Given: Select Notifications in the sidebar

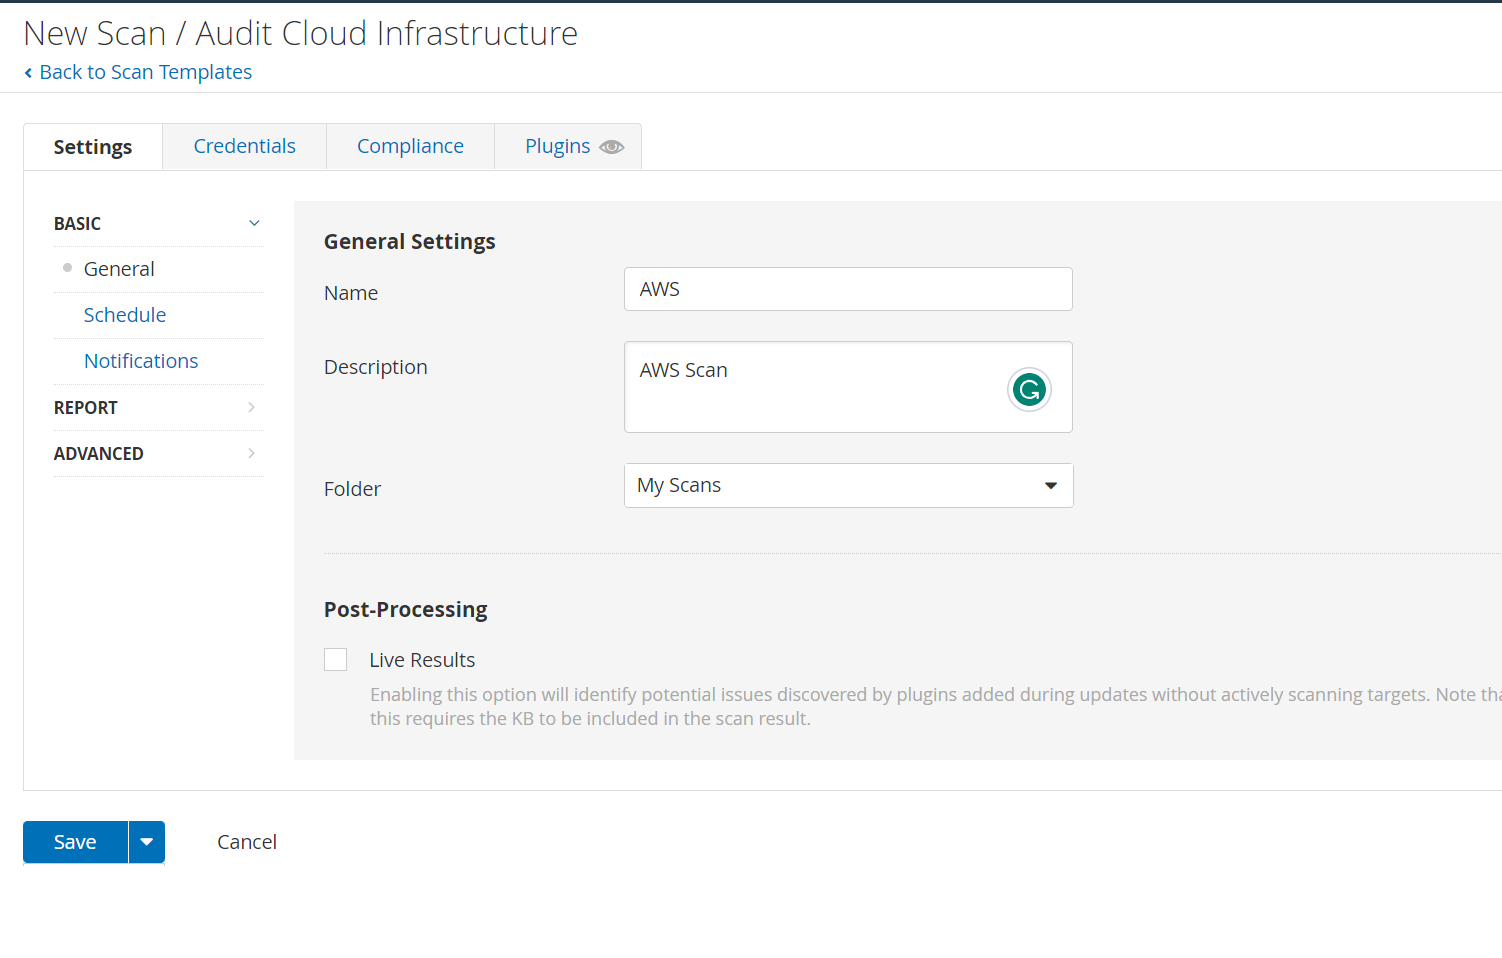Looking at the screenshot, I should point(141,360).
